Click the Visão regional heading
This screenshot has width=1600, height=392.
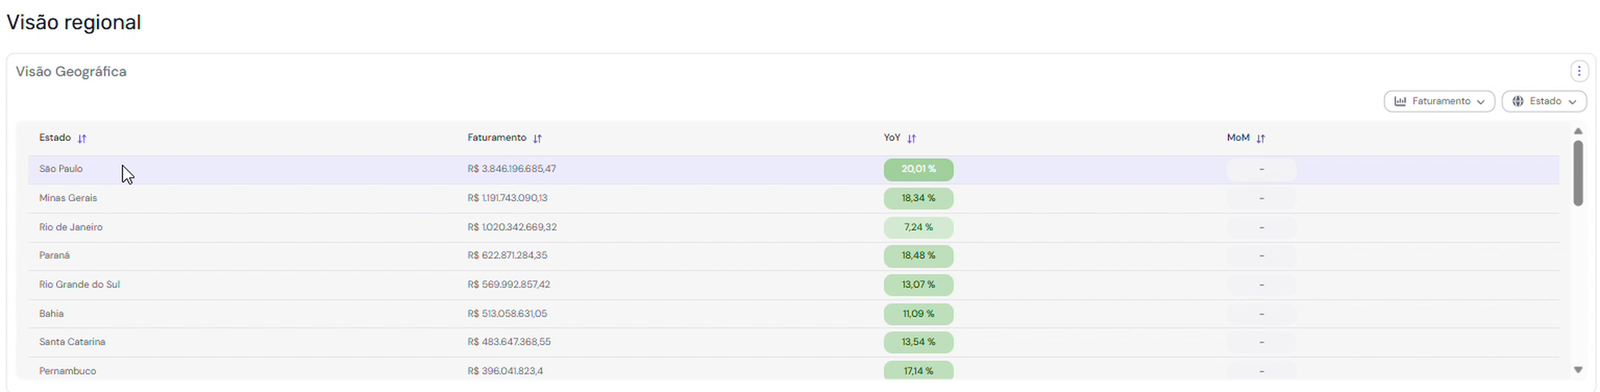click(x=74, y=22)
